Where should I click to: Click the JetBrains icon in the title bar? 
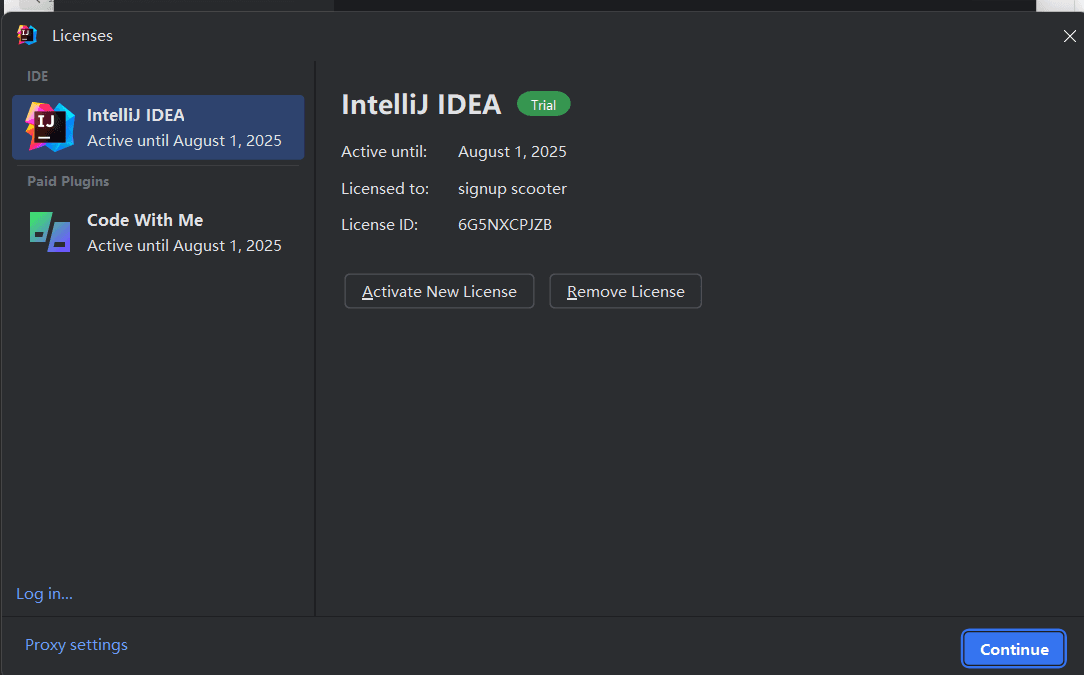(27, 35)
